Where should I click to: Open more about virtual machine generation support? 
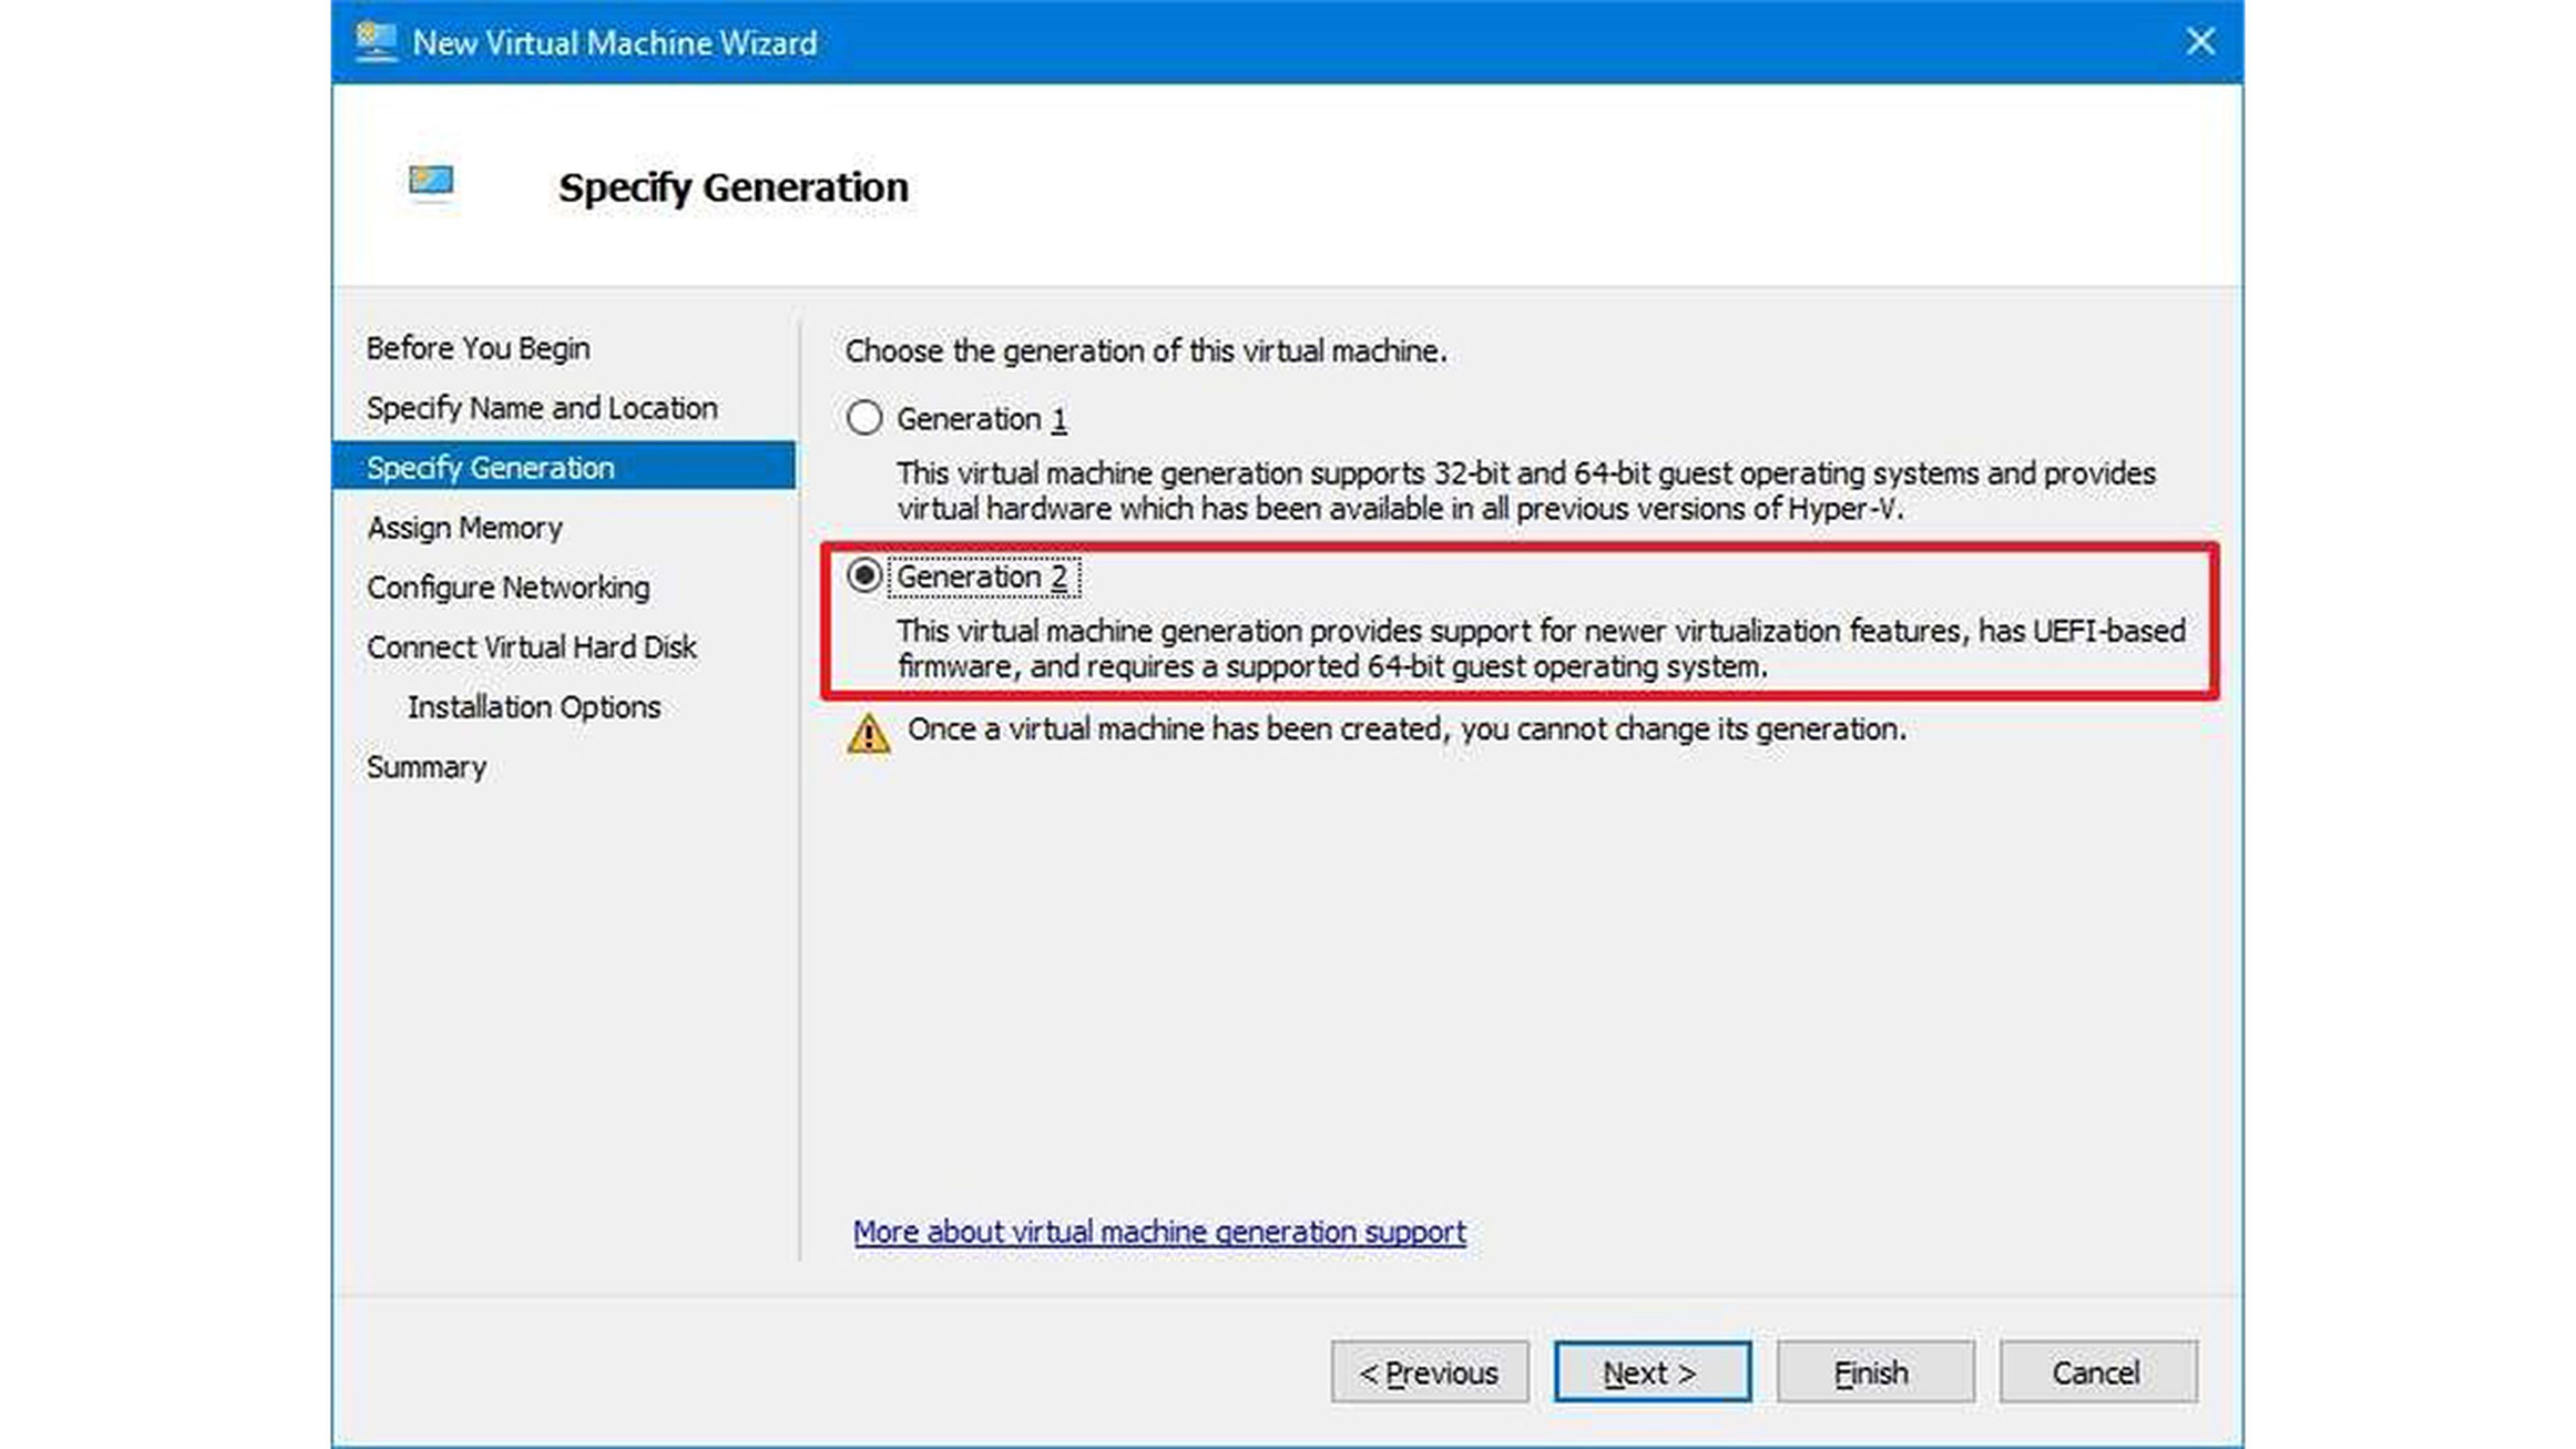(x=1159, y=1230)
